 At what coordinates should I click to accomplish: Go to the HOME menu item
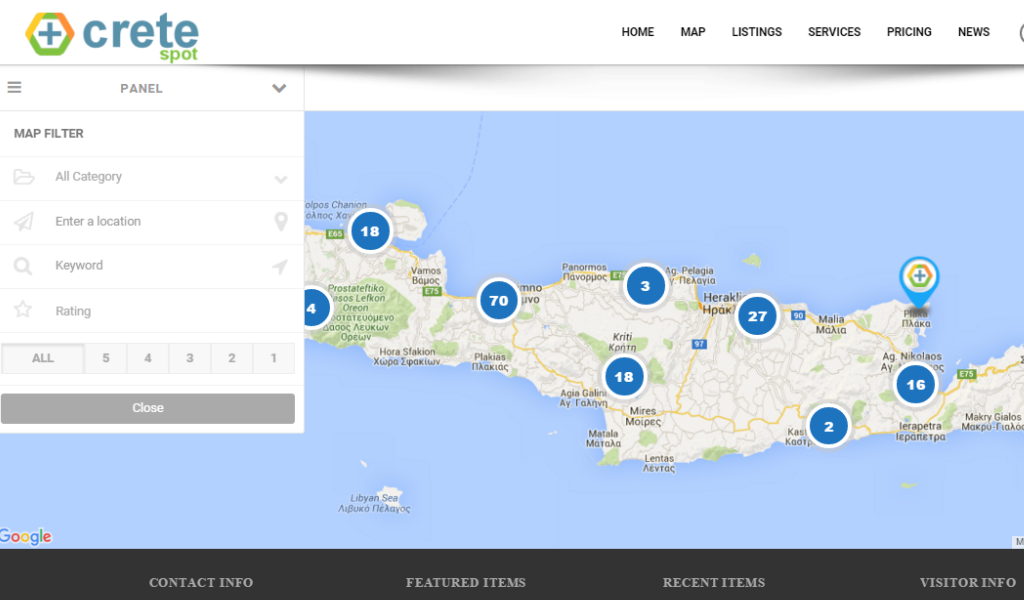pos(637,32)
